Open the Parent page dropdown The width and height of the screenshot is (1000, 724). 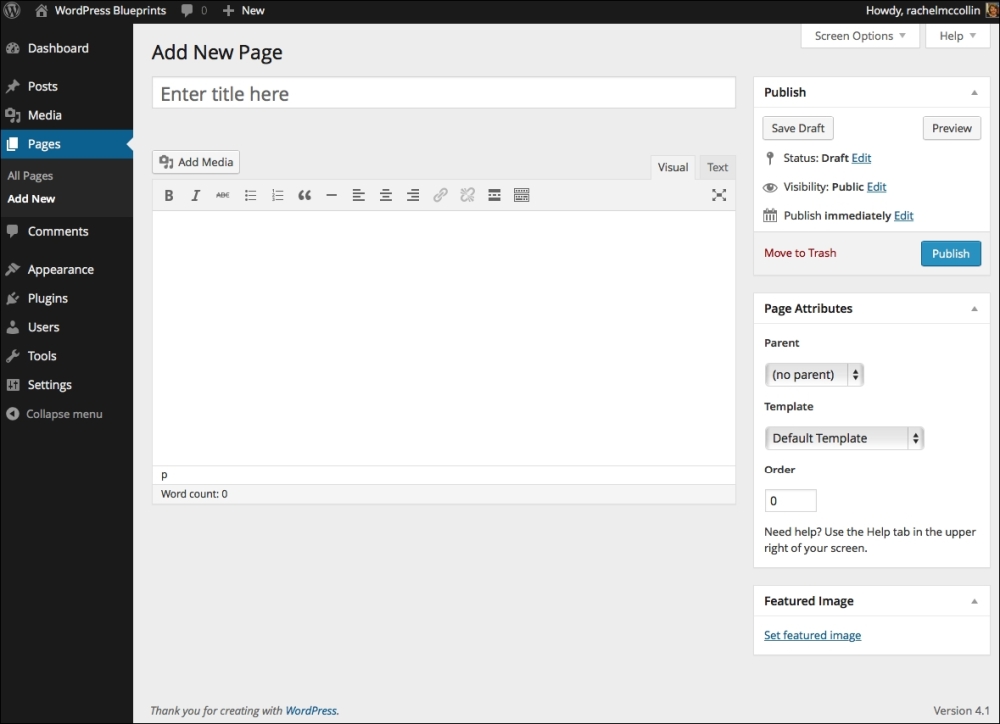tap(814, 374)
